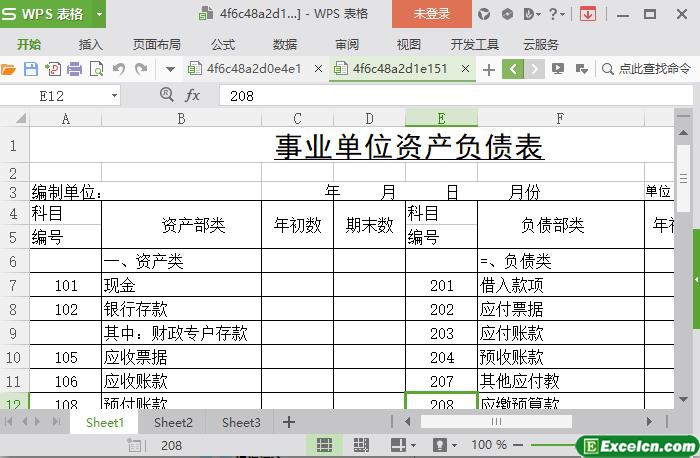700x458 pixels.
Task: Go to next document tab arrow
Action: [534, 69]
